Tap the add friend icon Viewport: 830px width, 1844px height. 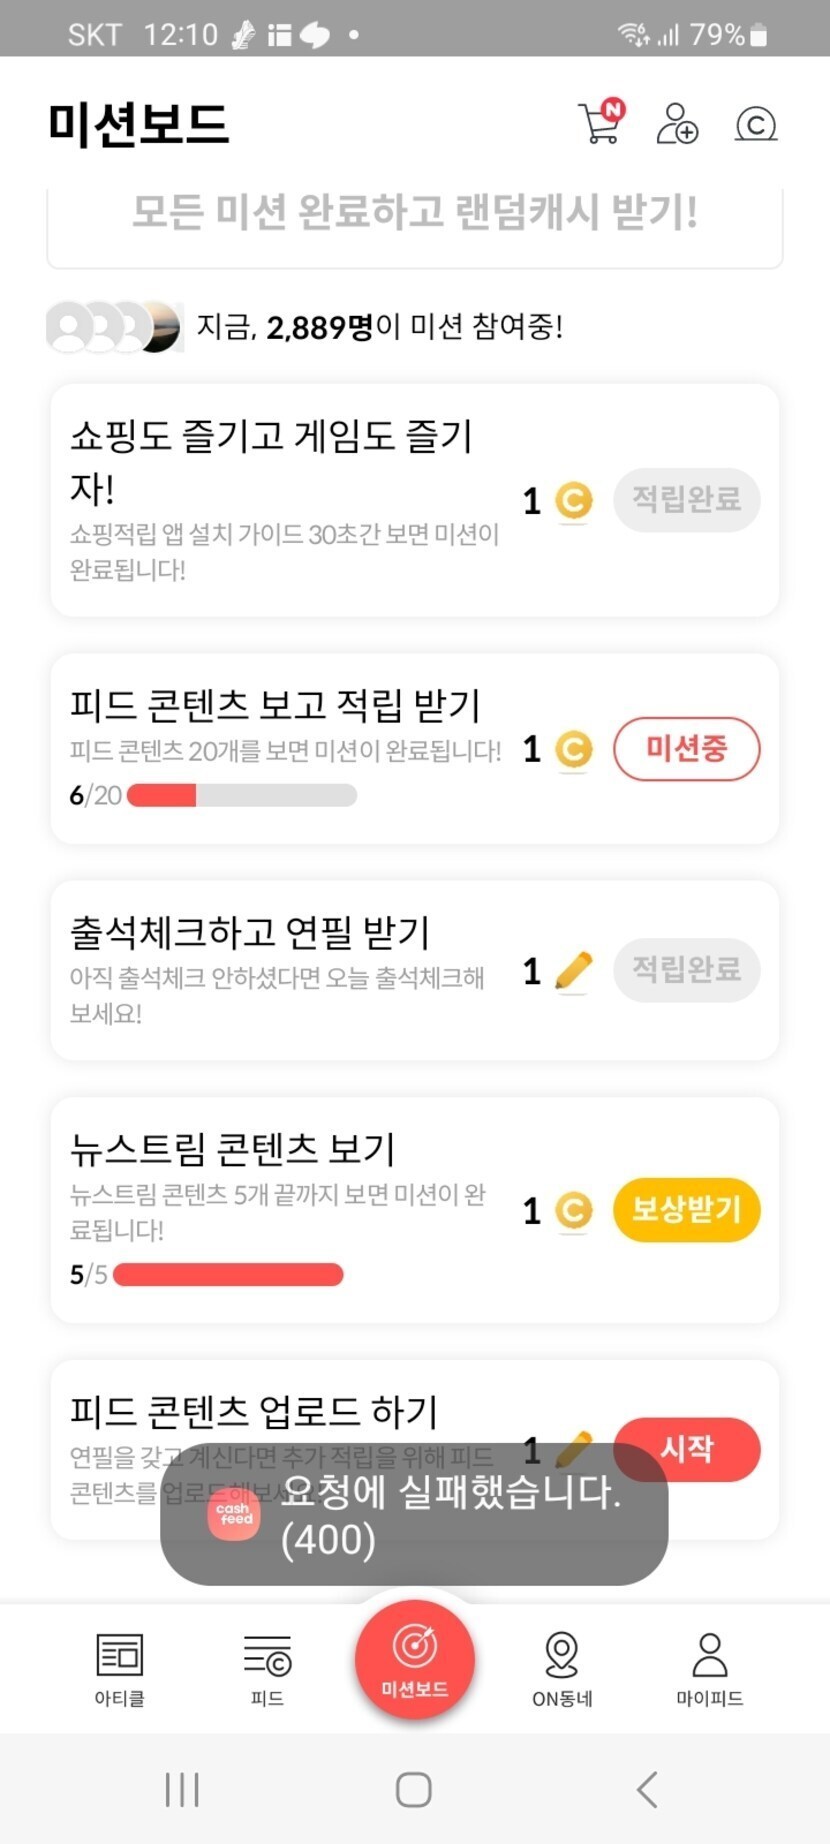[677, 124]
